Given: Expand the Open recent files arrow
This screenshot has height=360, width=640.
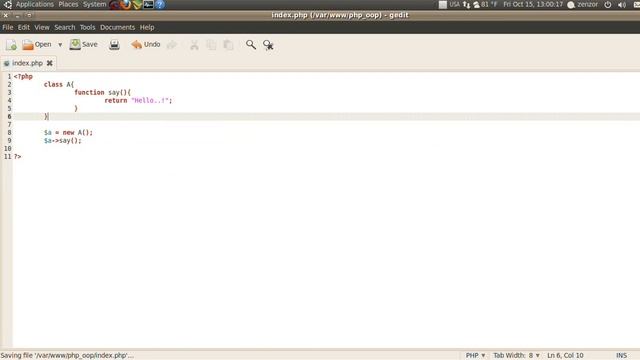Looking at the screenshot, I should (60, 44).
